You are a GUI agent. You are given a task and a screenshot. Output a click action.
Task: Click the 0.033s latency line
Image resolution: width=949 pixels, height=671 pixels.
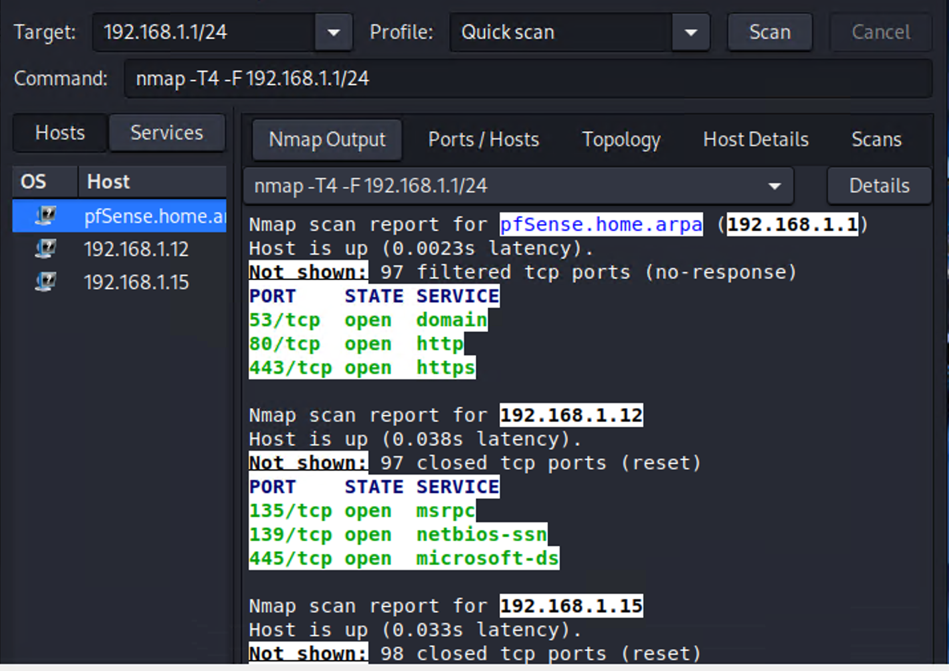(x=415, y=629)
